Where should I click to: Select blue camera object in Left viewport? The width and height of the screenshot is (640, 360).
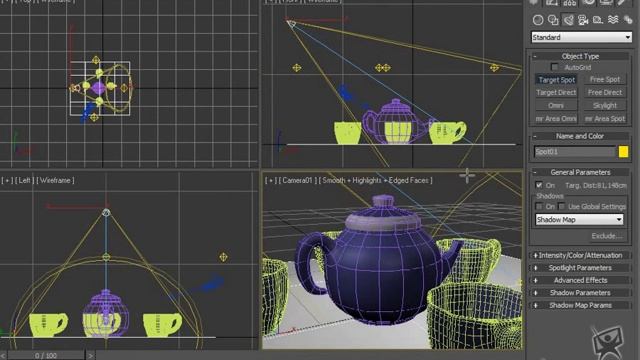211,283
